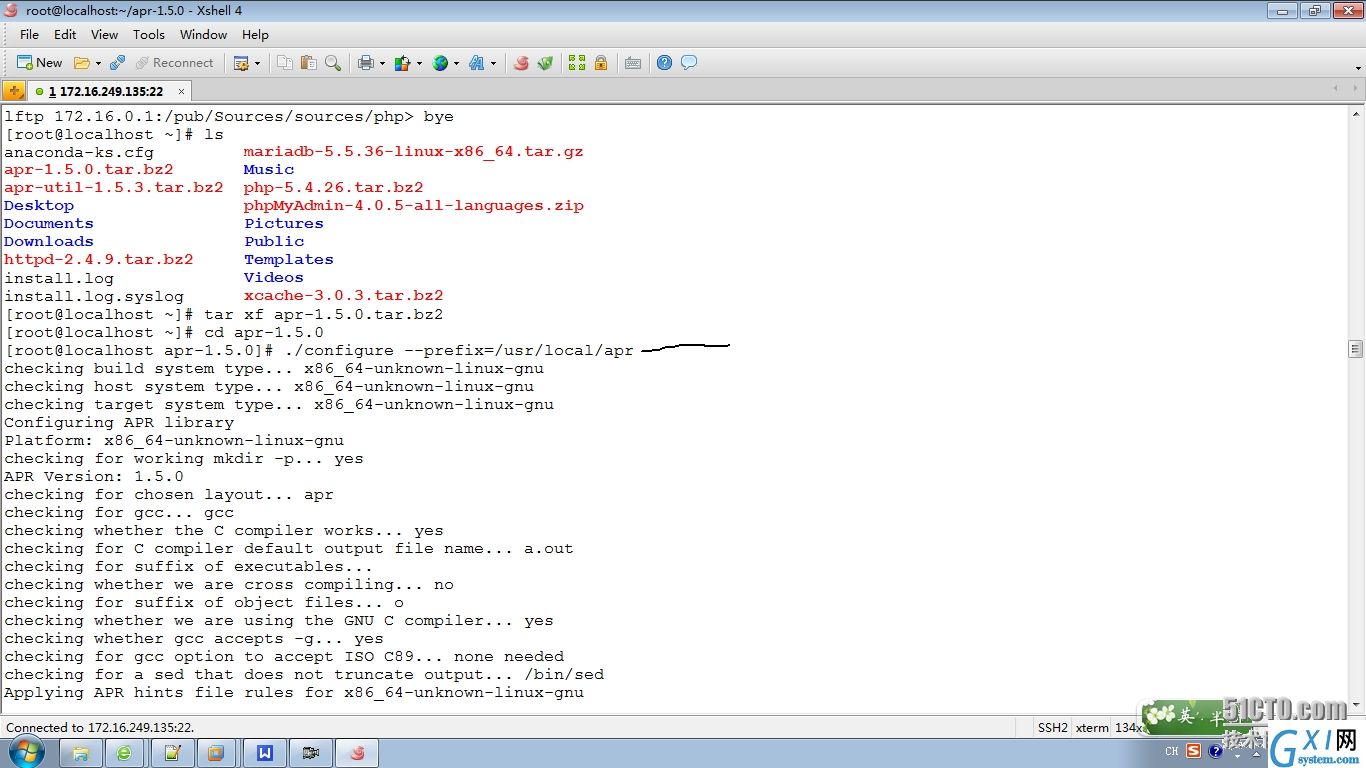
Task: Open the green browser icon in taskbar
Action: pyautogui.click(x=125, y=753)
